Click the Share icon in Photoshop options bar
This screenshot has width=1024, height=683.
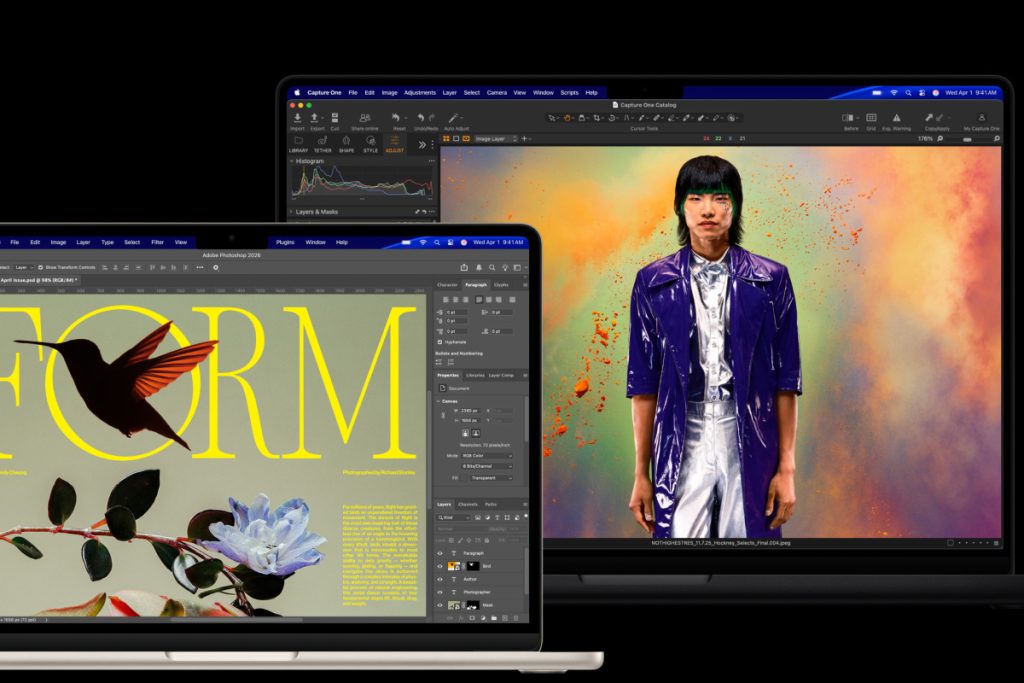coord(464,267)
